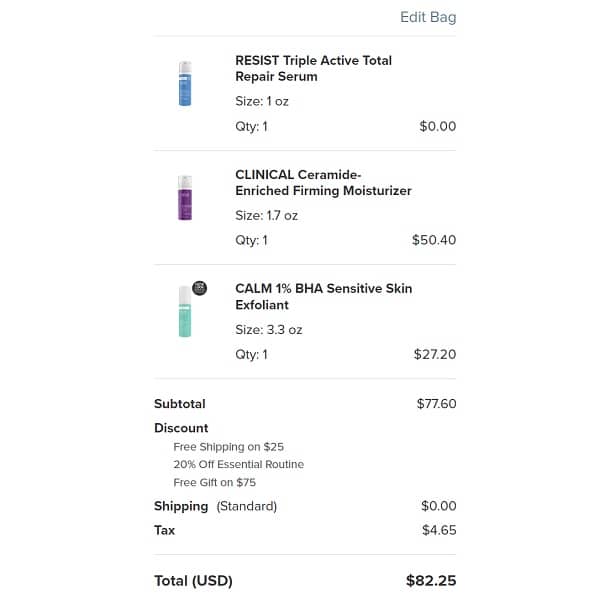Viewport: 600px width, 600px height.
Task: Open the CLINICAL moisturizer product thumbnail
Action: [x=184, y=198]
